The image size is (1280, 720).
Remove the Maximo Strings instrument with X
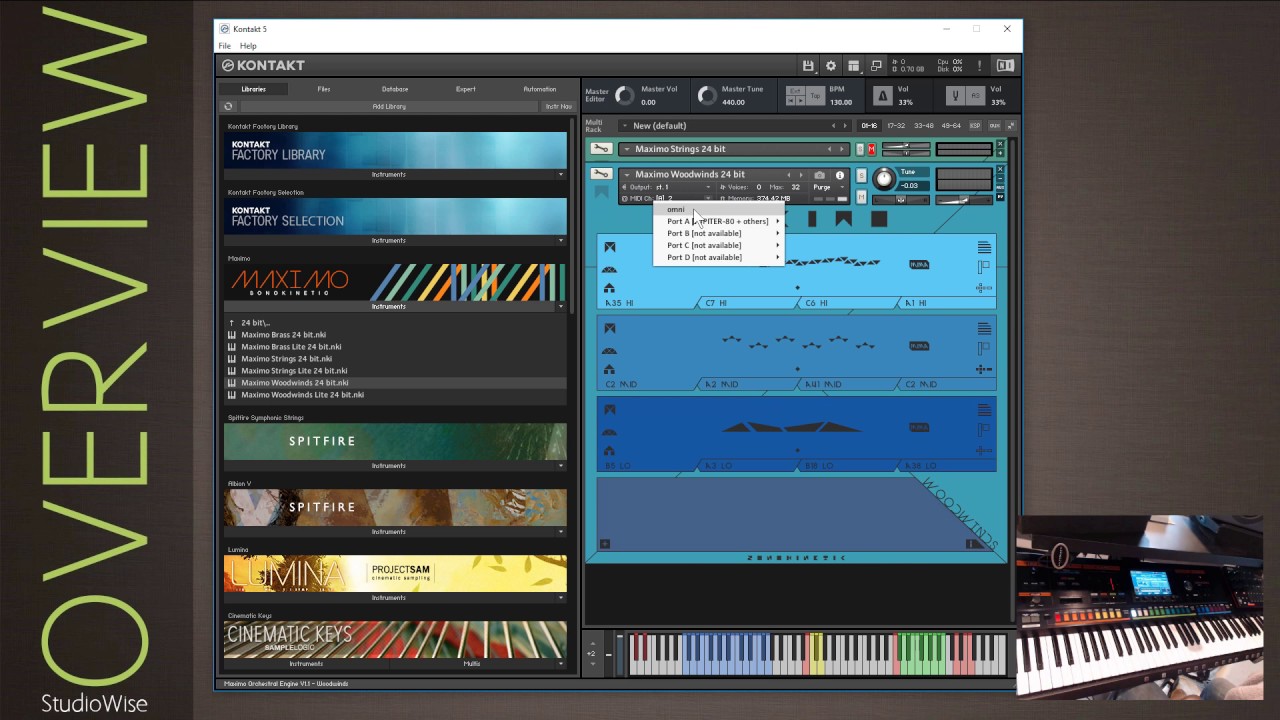point(1000,145)
